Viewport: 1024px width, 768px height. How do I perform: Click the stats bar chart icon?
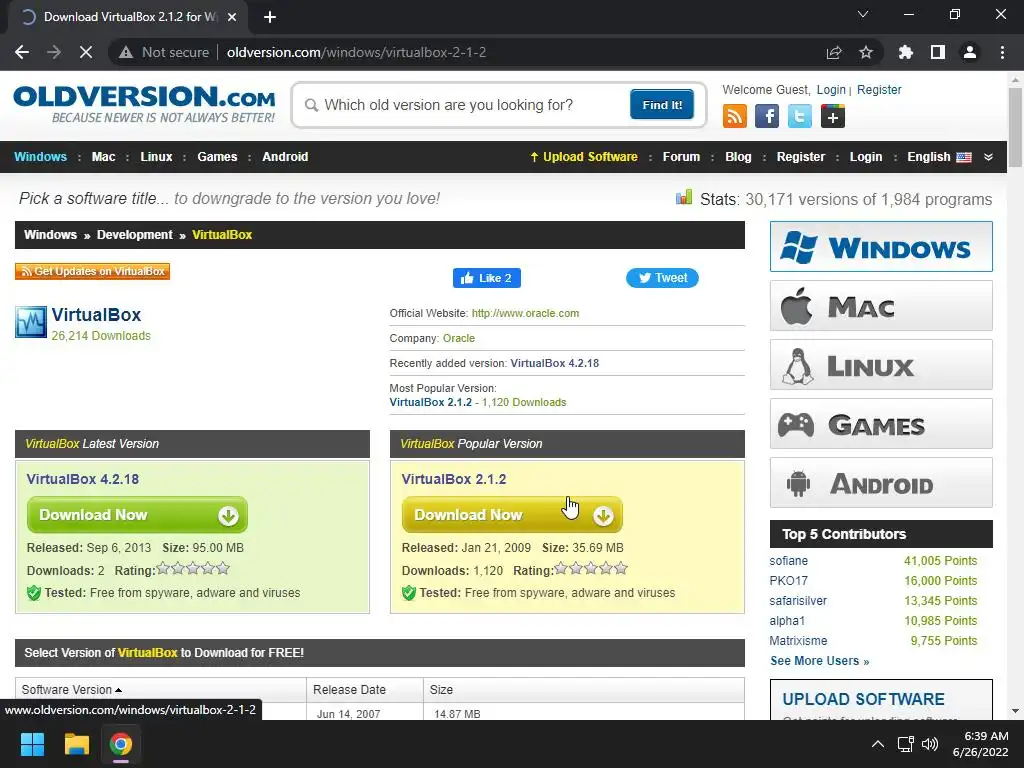coord(684,197)
